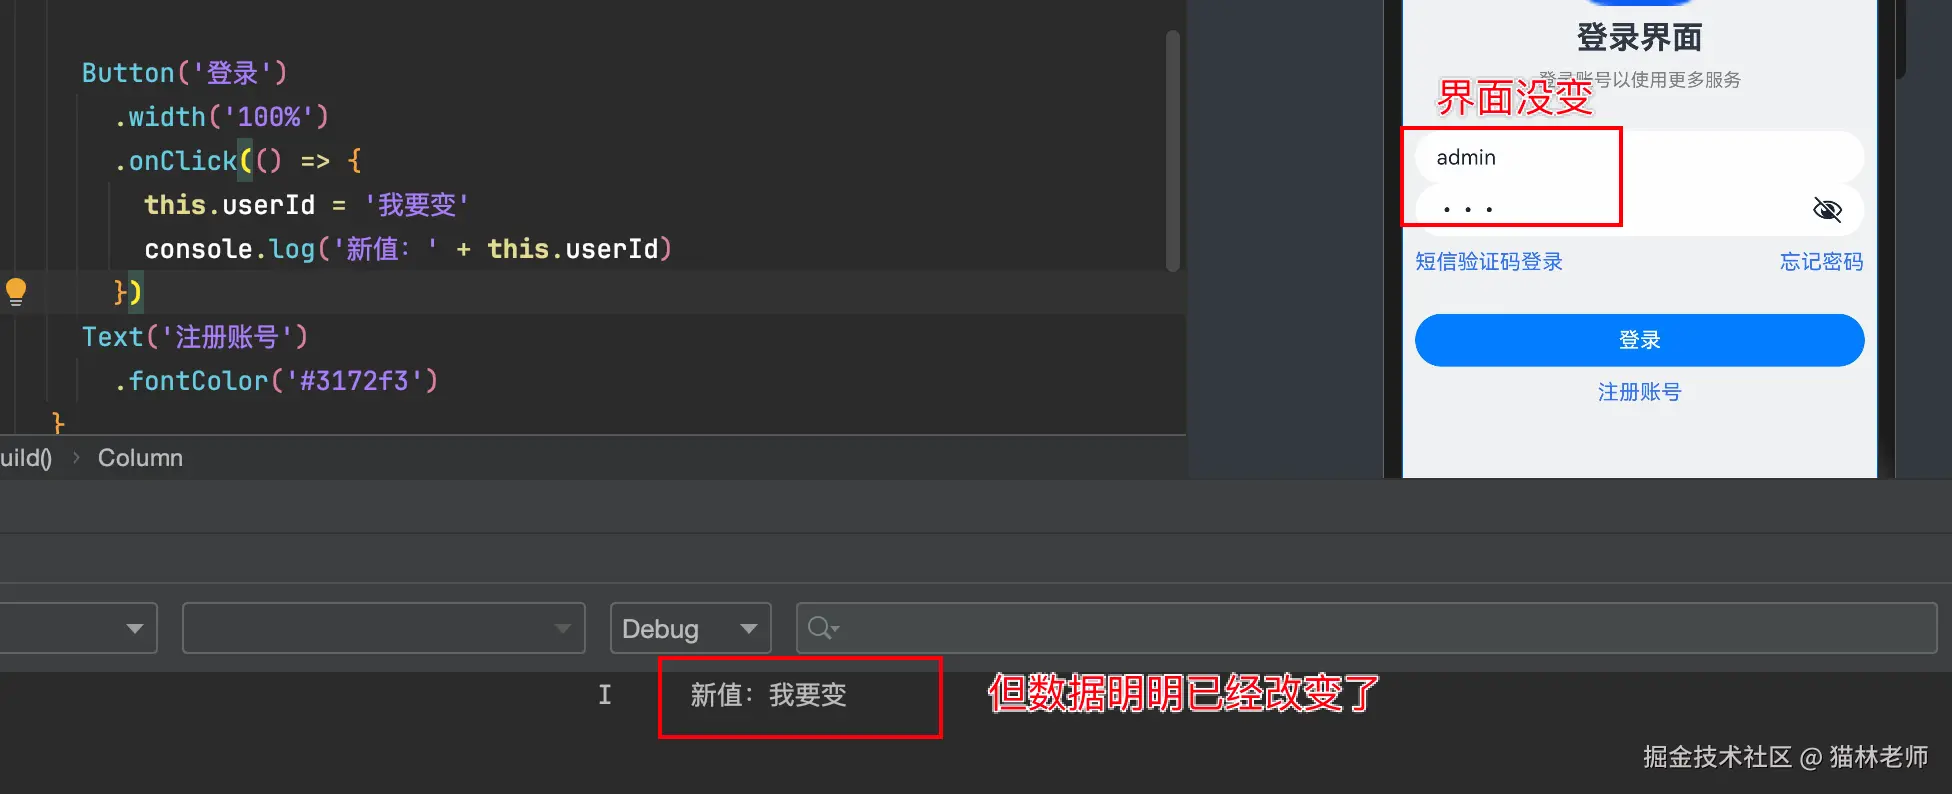Select build() in the breadcrumb bar

(26, 458)
